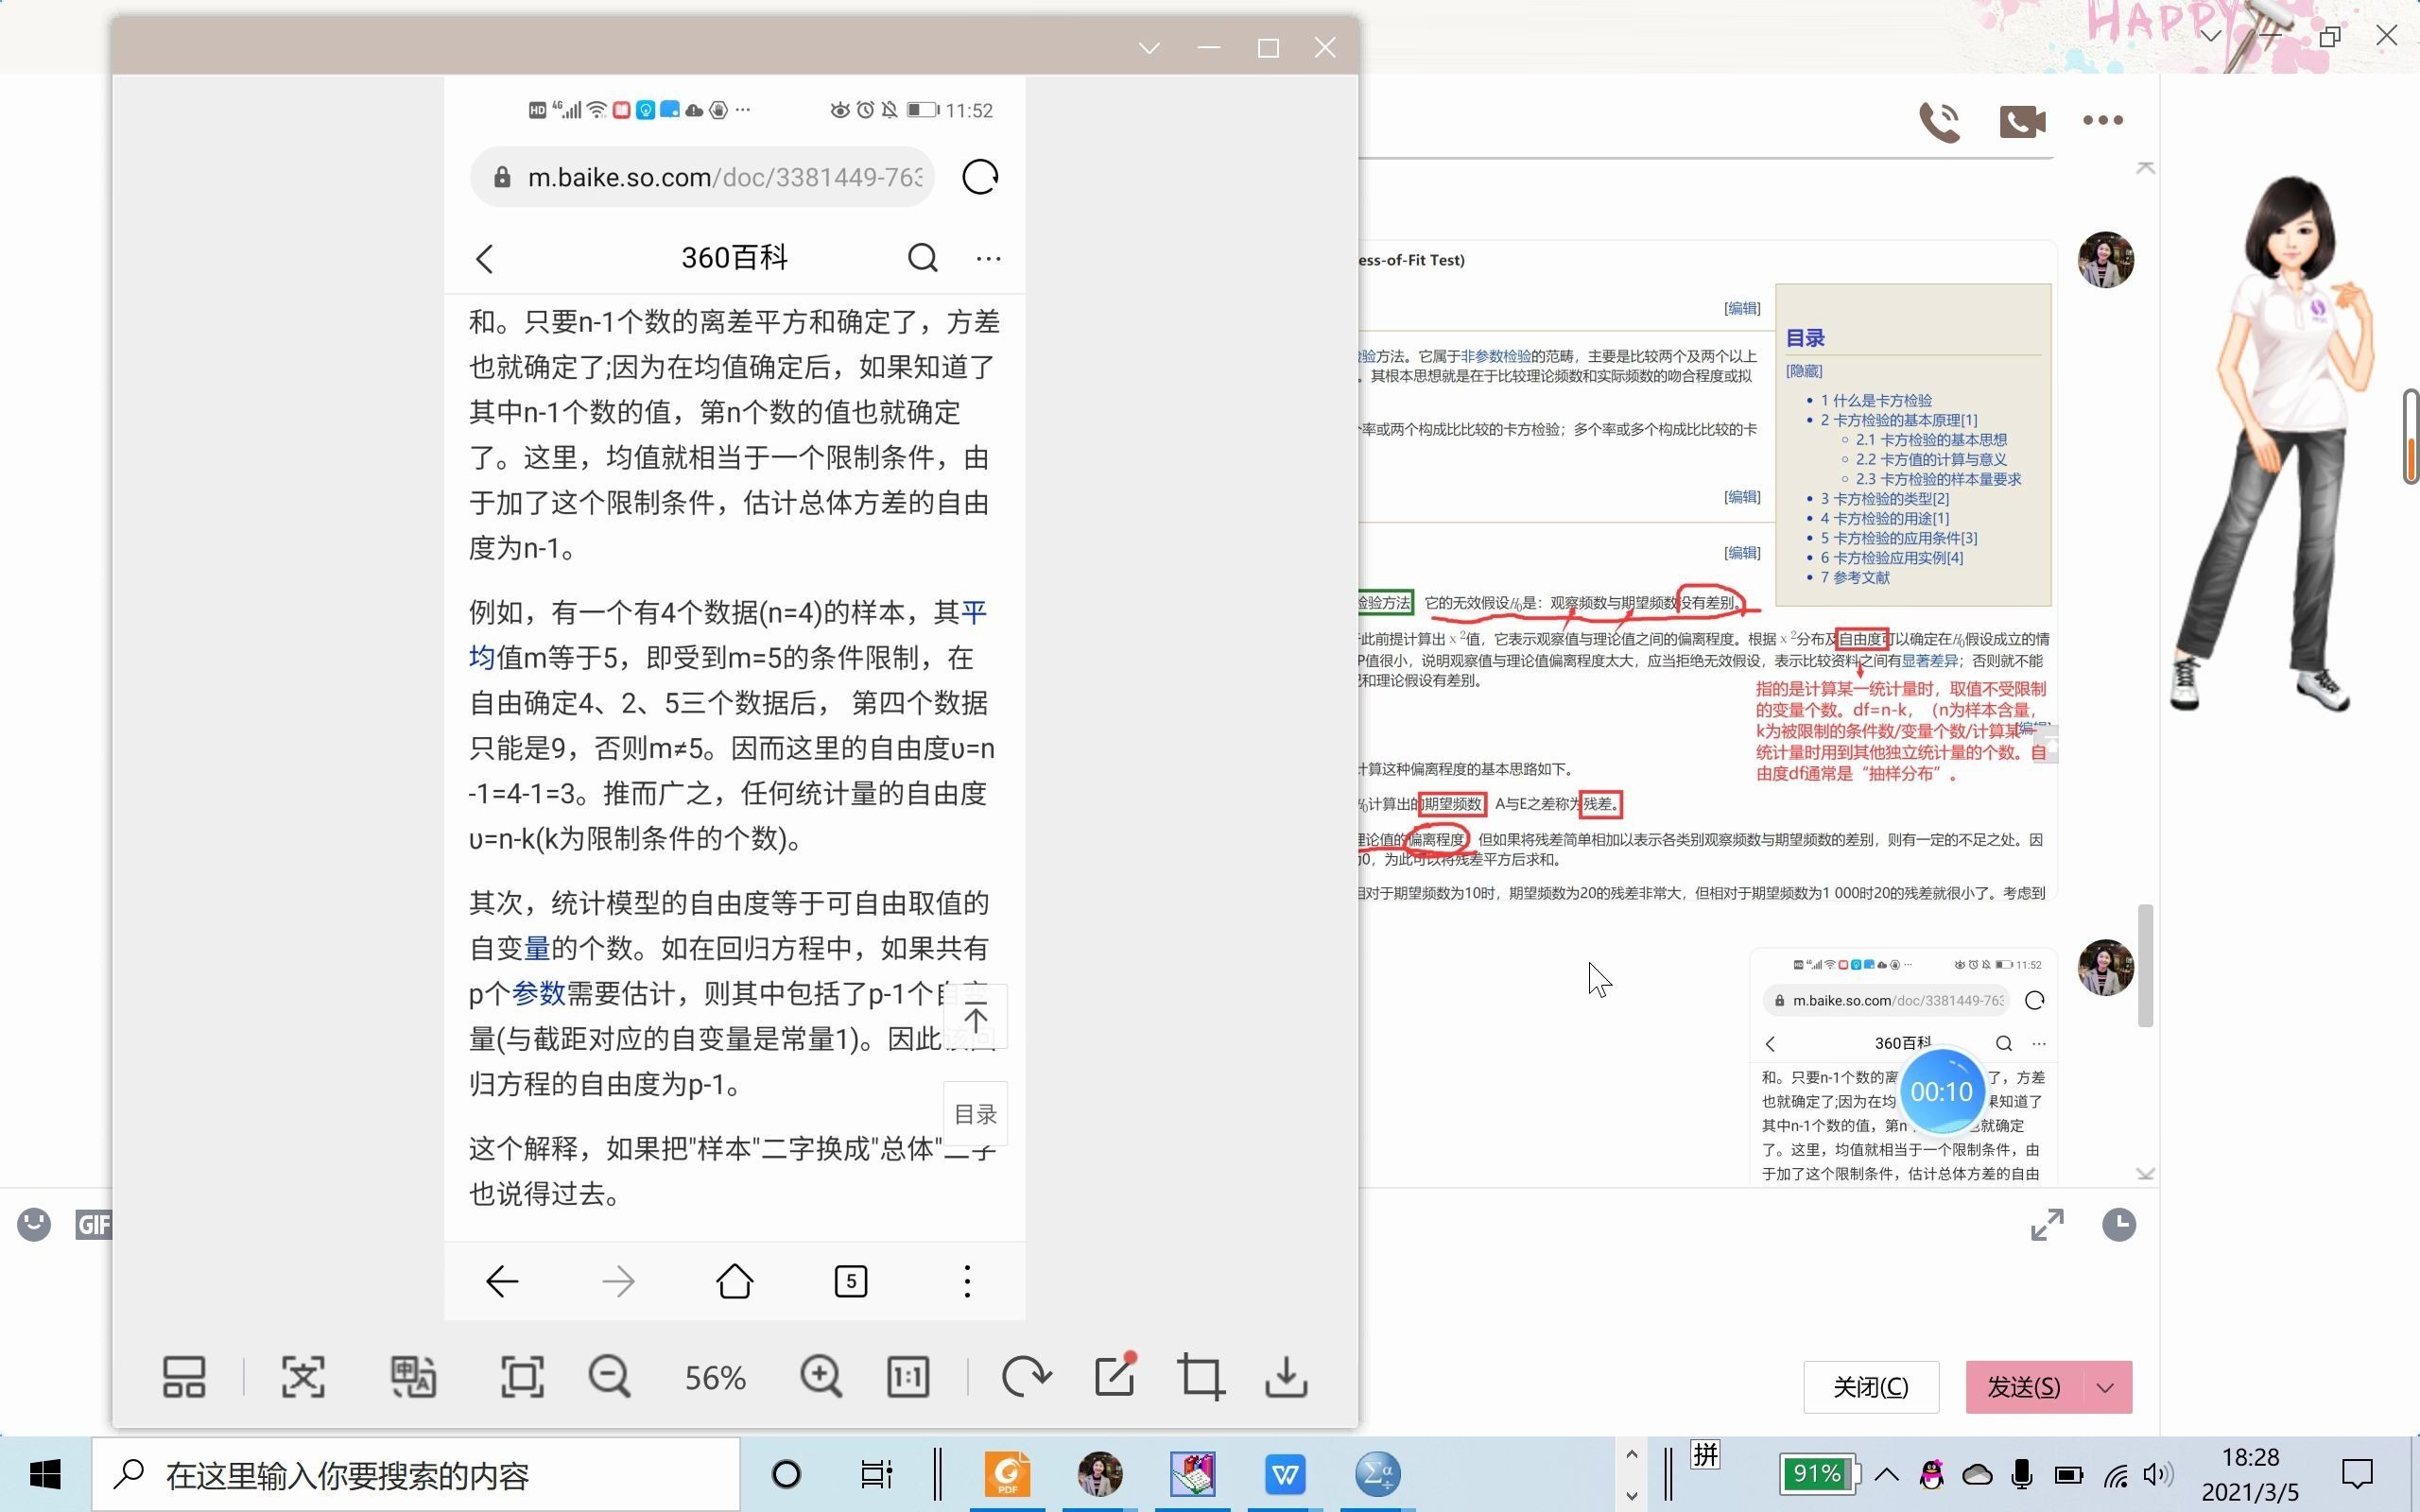
Task: Start a video call
Action: click(x=2021, y=121)
